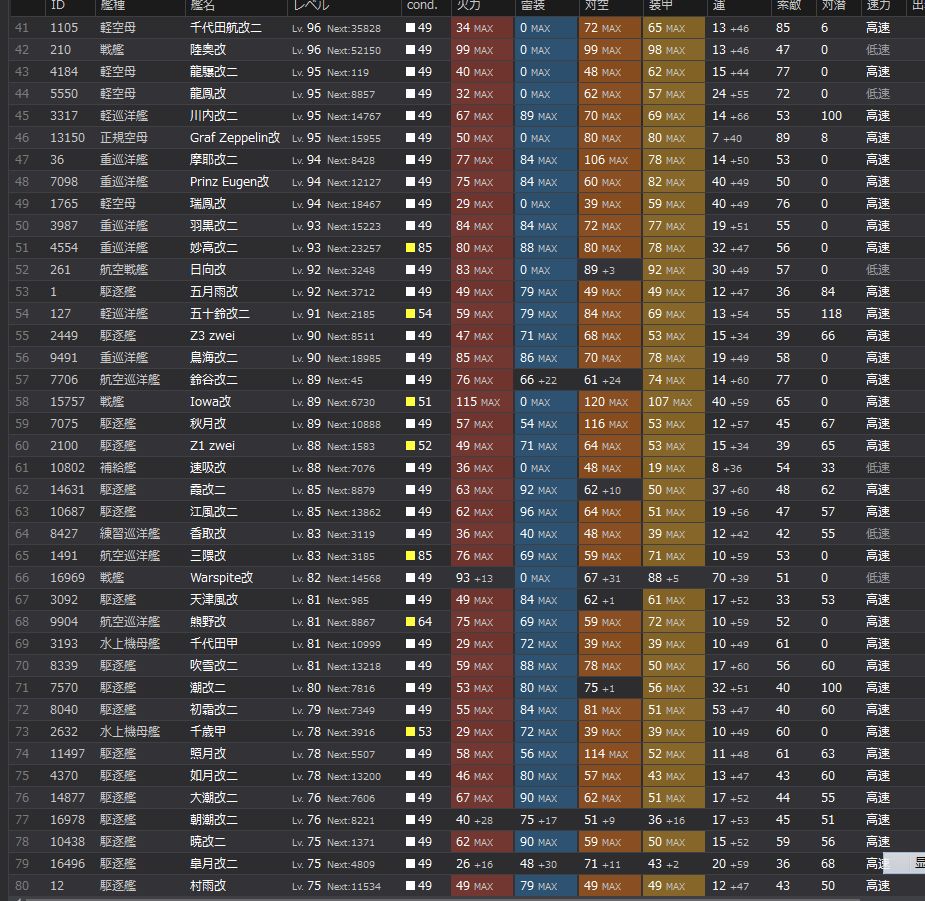Screen dimensions: 925x901
Task: Click armor cell 107 MAX of Iowa改
Action: click(674, 402)
